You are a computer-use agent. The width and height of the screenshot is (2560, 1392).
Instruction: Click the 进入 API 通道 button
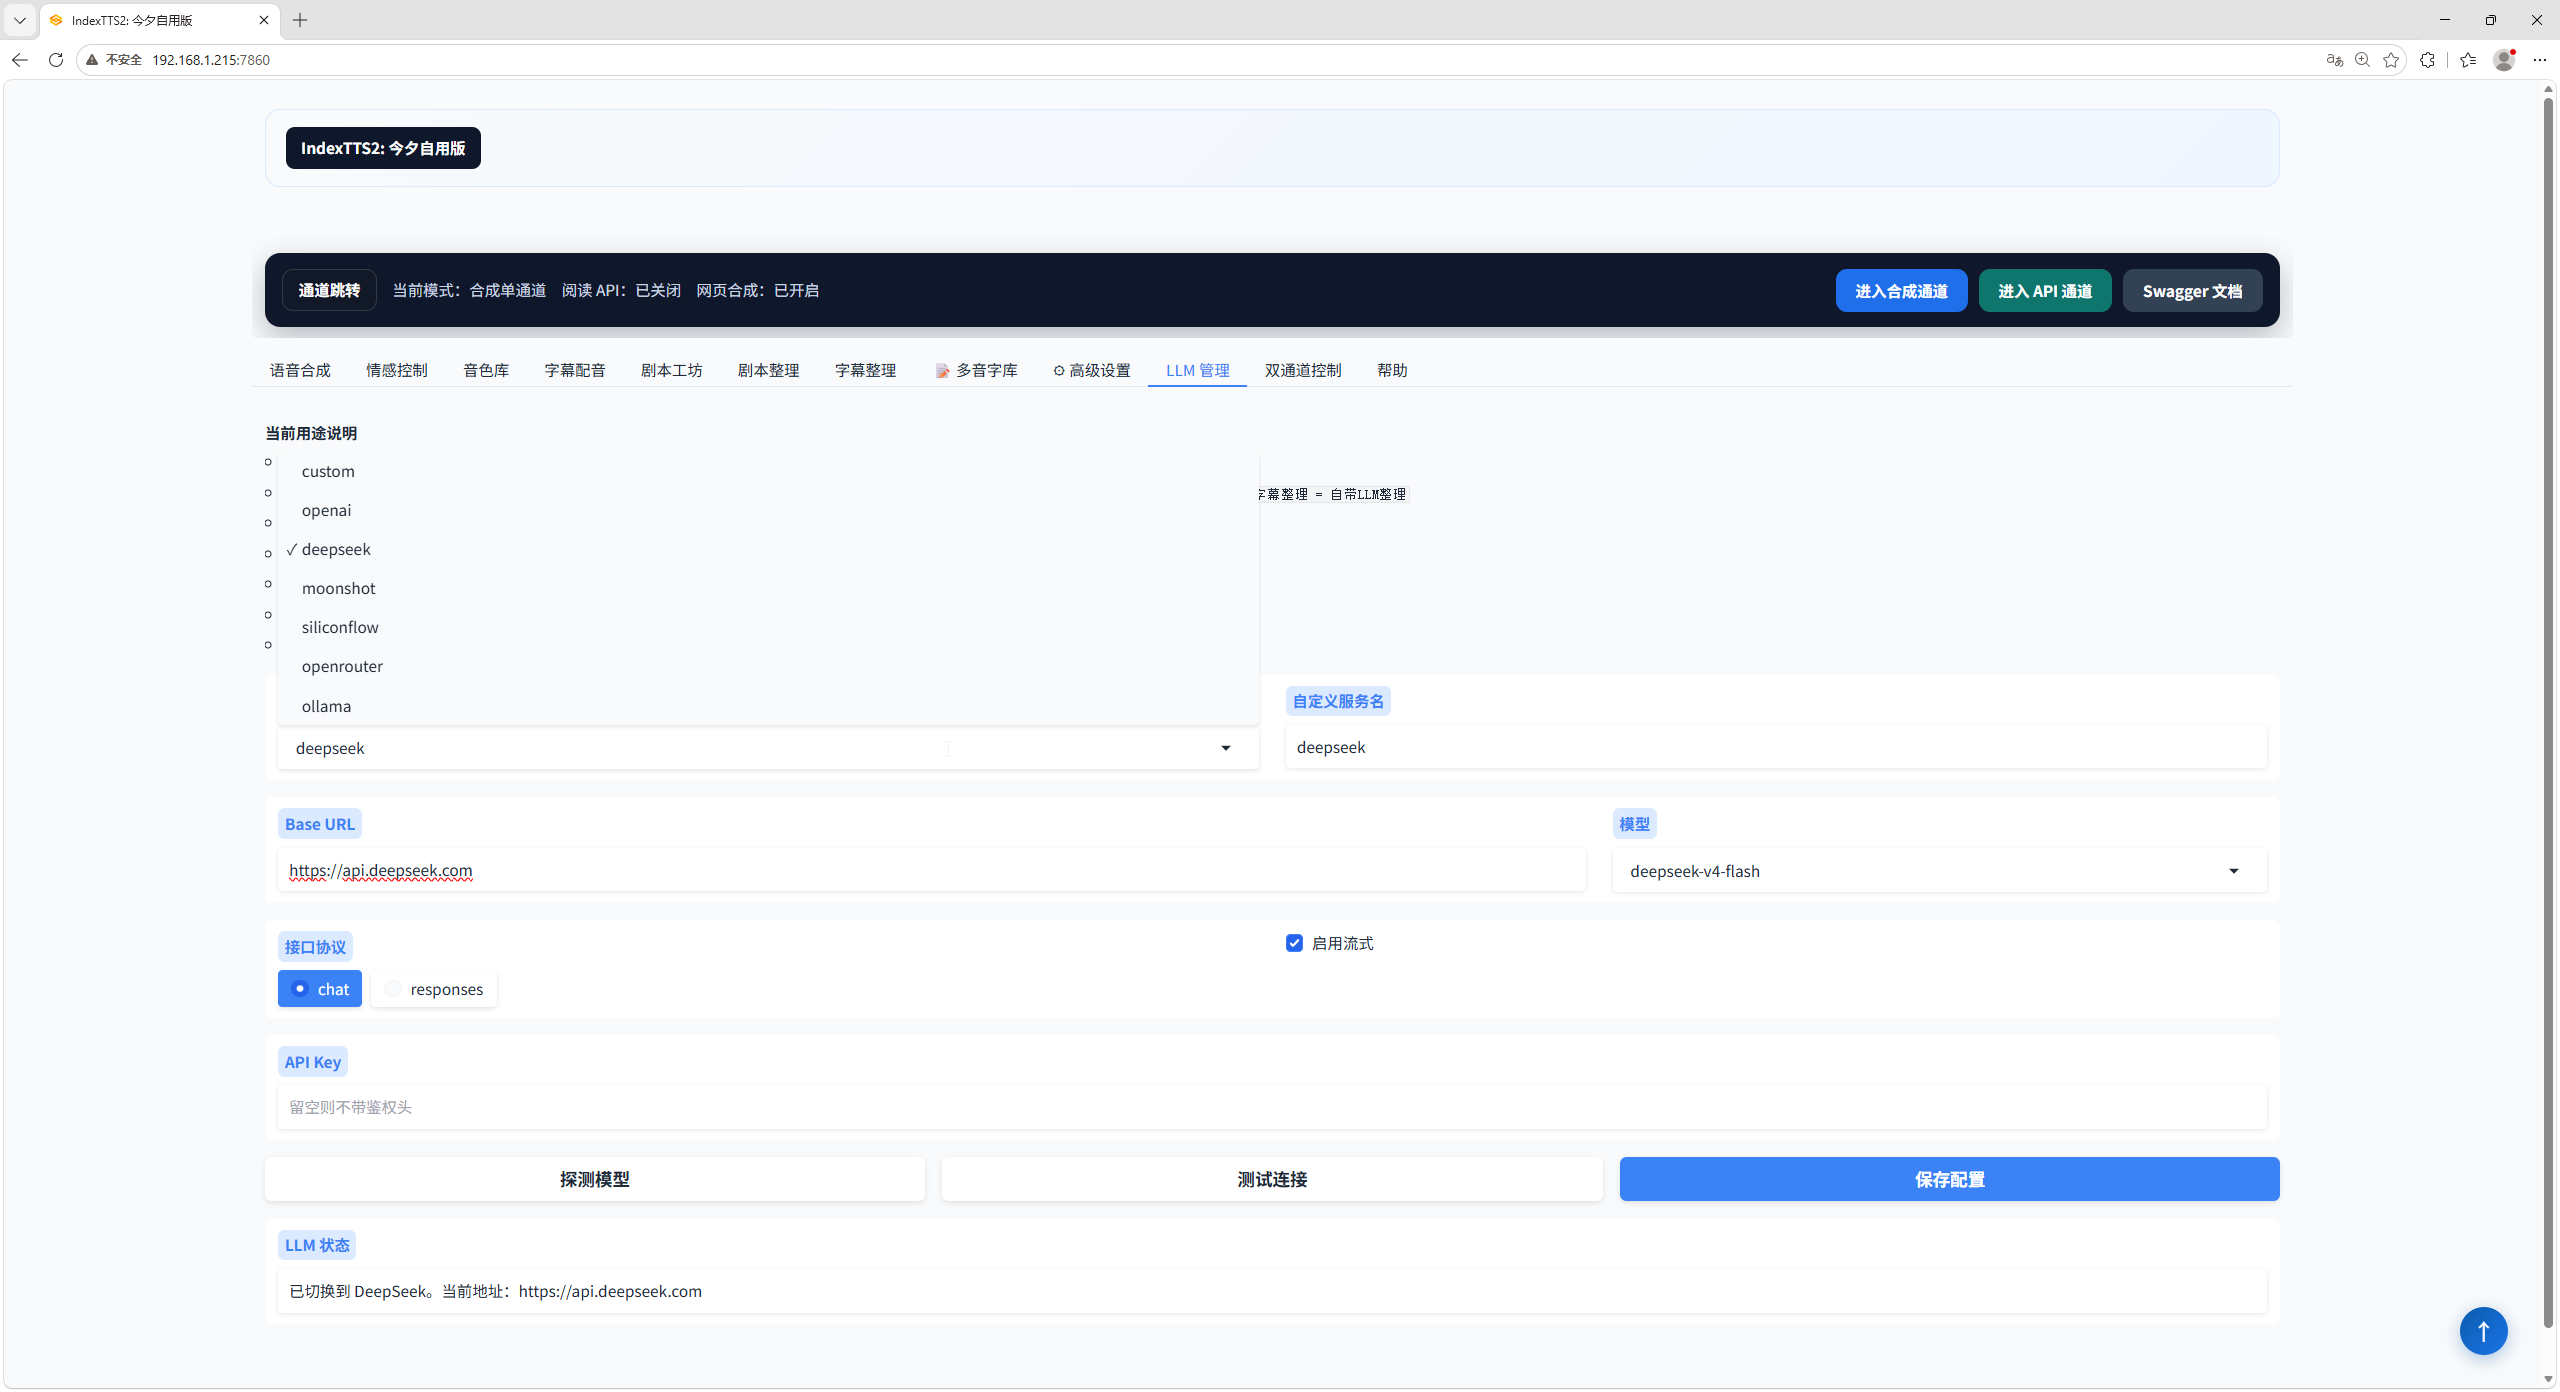2045,291
